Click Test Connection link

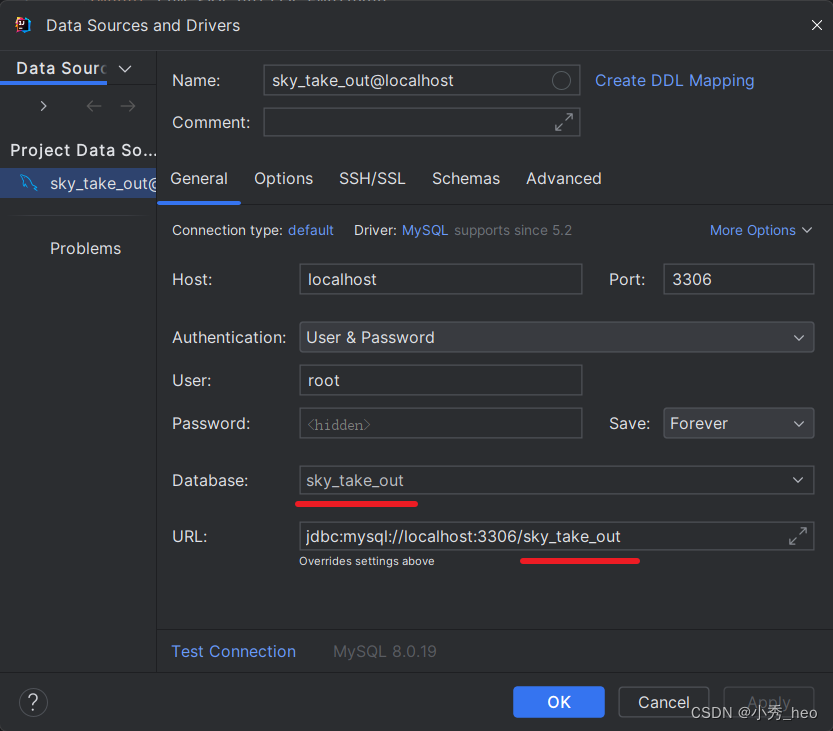coord(234,651)
